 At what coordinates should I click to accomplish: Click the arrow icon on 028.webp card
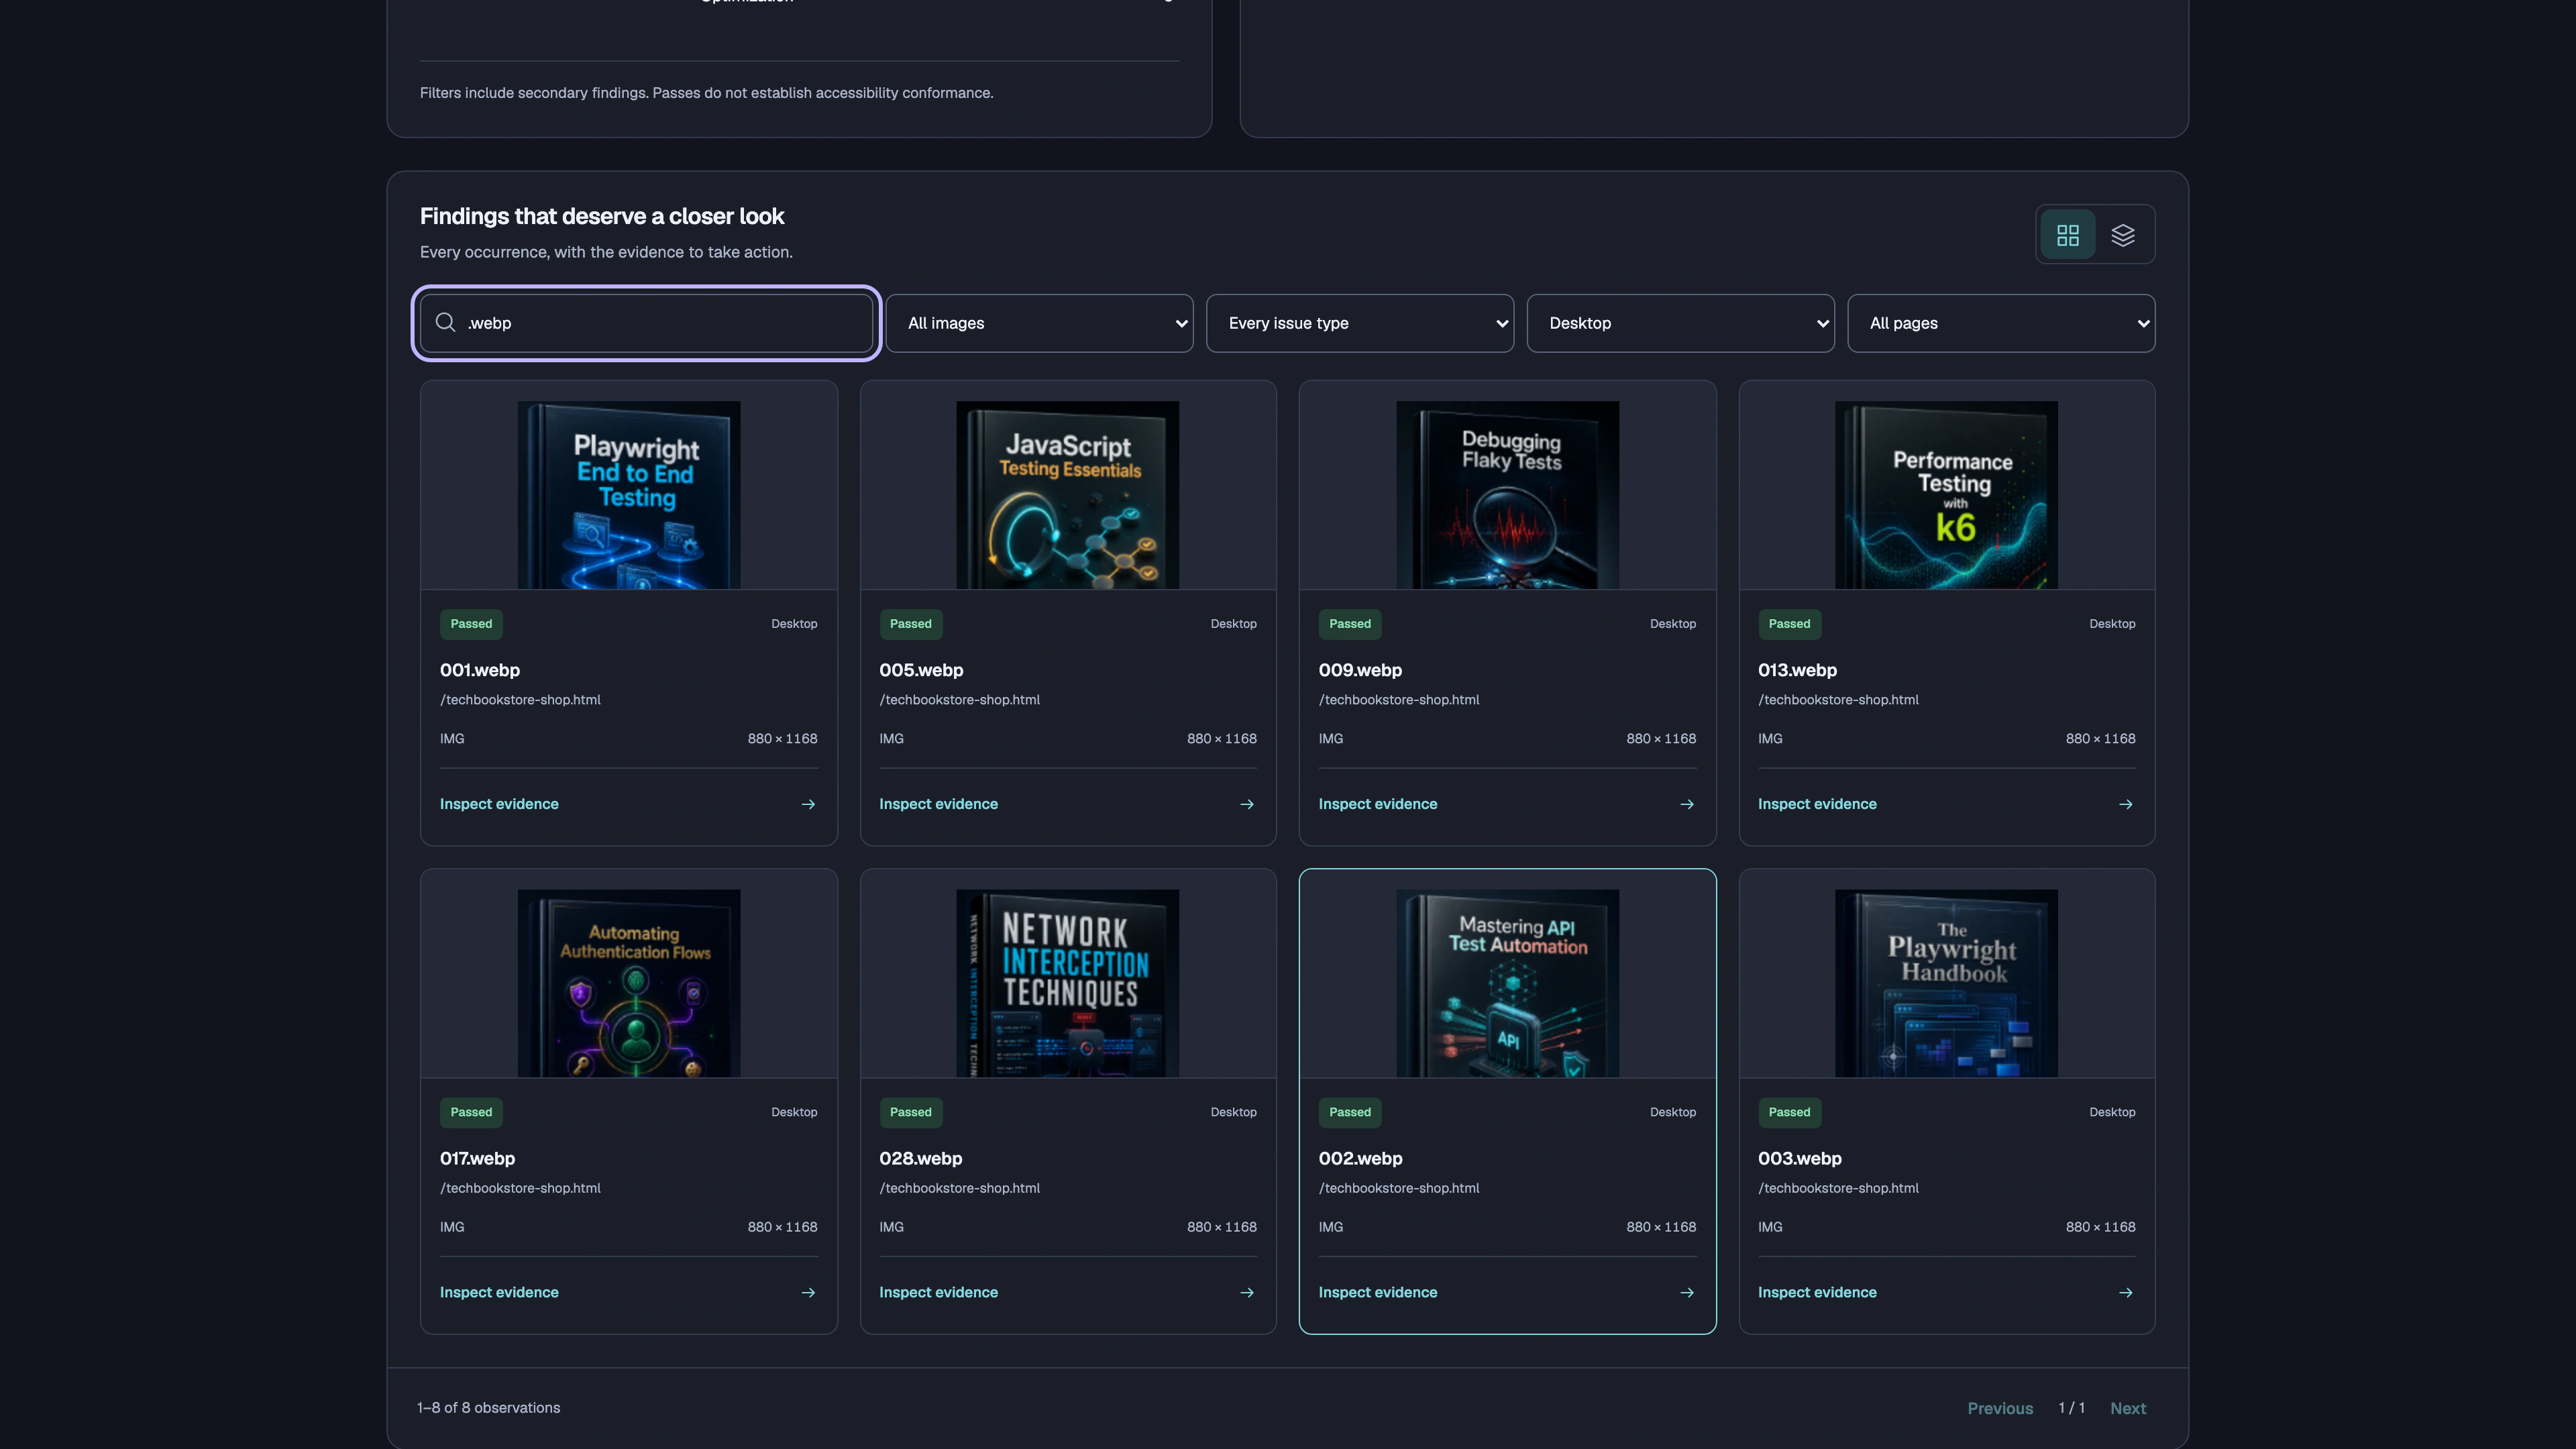(x=1247, y=1292)
